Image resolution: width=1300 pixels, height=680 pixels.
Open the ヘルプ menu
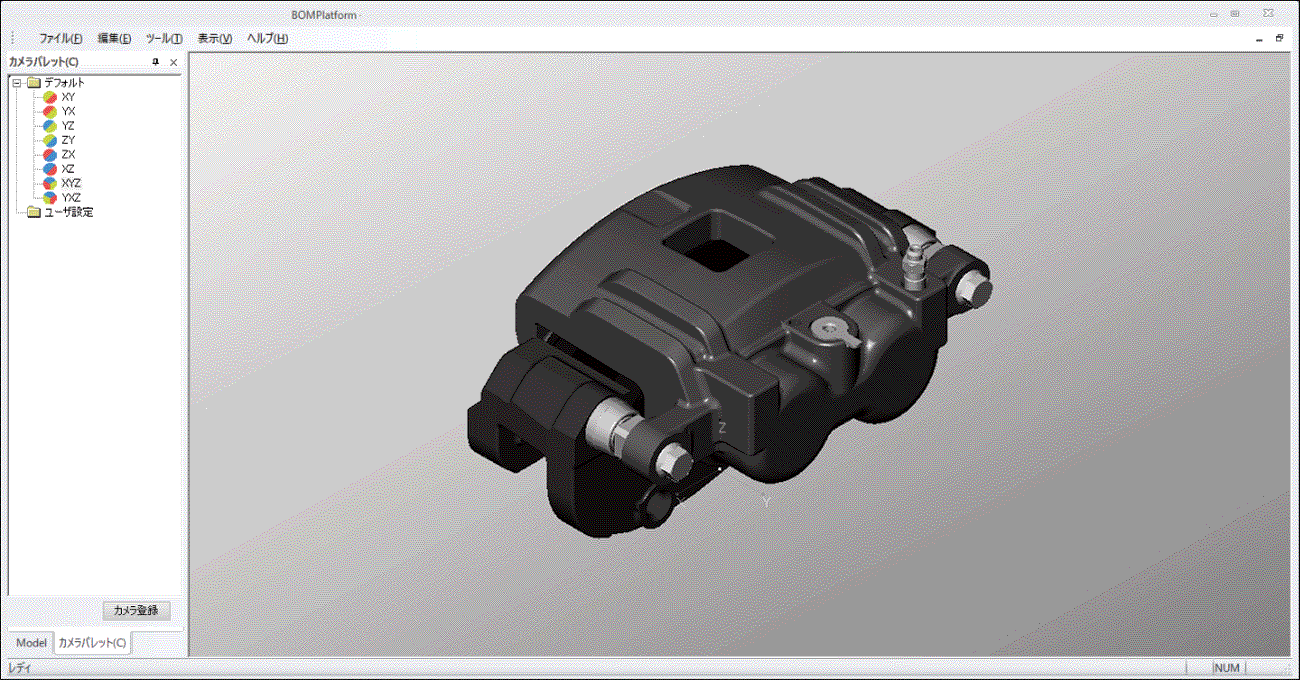tap(267, 39)
